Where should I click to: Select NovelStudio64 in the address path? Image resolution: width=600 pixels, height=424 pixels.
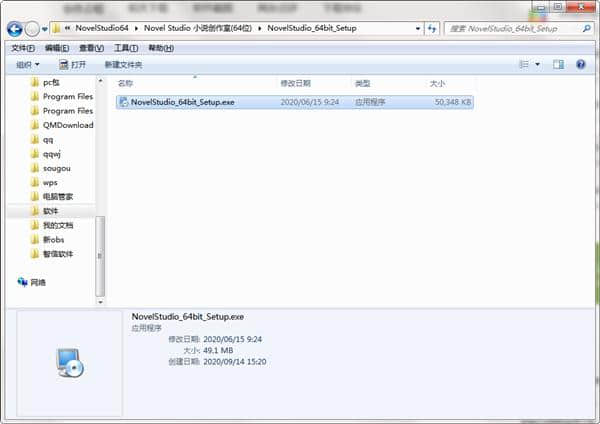click(x=102, y=28)
